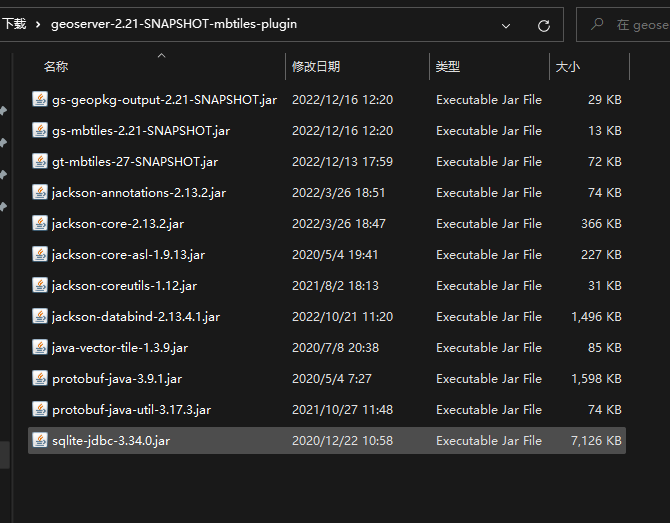Click the sort arrow above 名称 column
Image resolution: width=670 pixels, height=523 pixels.
click(x=161, y=56)
